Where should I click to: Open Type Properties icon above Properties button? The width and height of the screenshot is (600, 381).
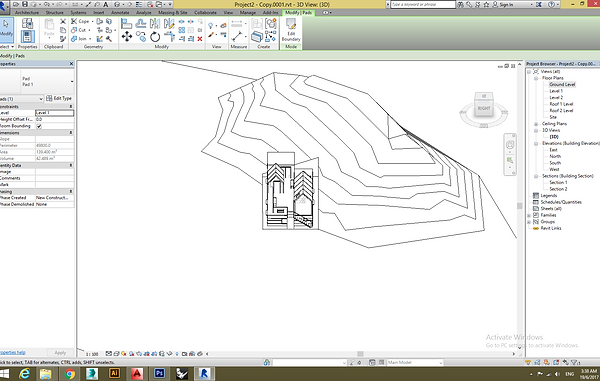28,23
